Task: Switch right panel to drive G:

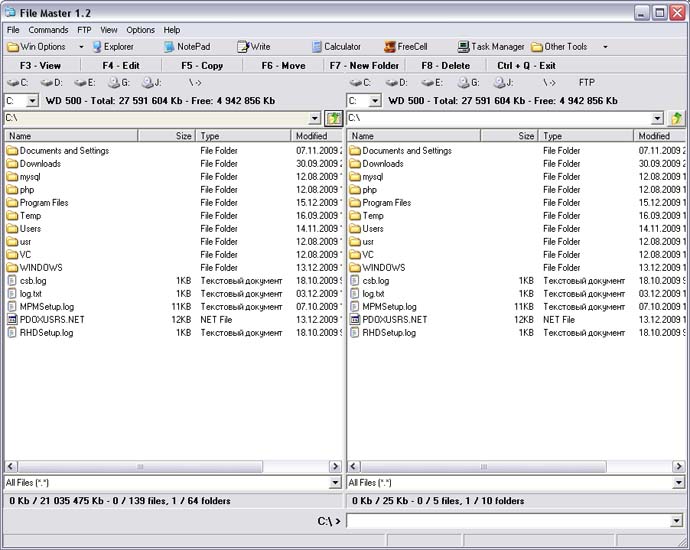Action: coord(468,82)
